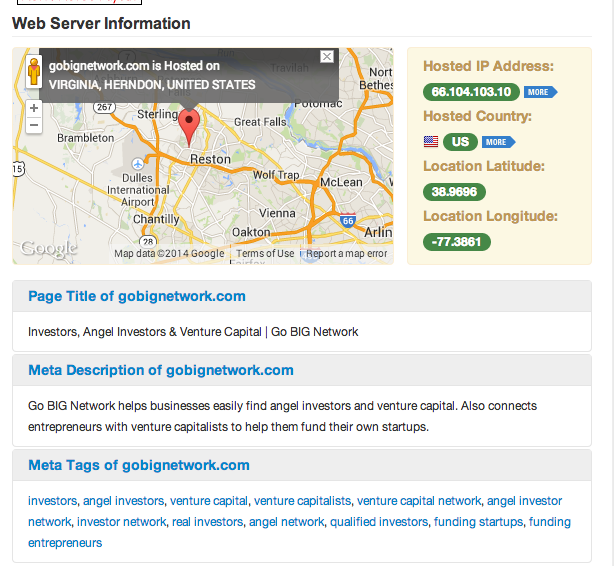The image size is (614, 566).
Task: Click the Google logo on the map
Action: click(49, 249)
